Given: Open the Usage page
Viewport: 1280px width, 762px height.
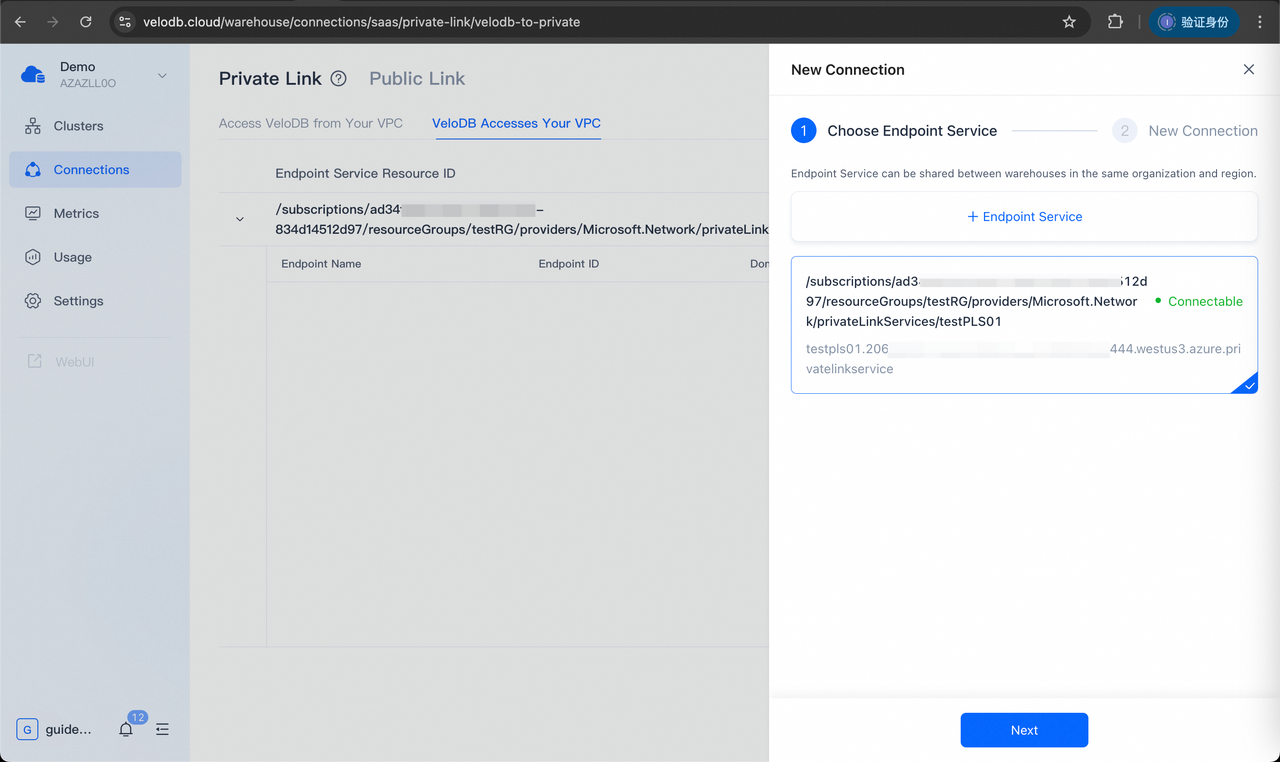Looking at the screenshot, I should click(70, 257).
